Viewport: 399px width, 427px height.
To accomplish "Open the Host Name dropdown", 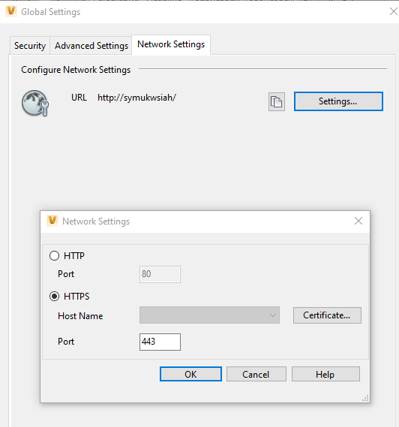I will pos(209,315).
